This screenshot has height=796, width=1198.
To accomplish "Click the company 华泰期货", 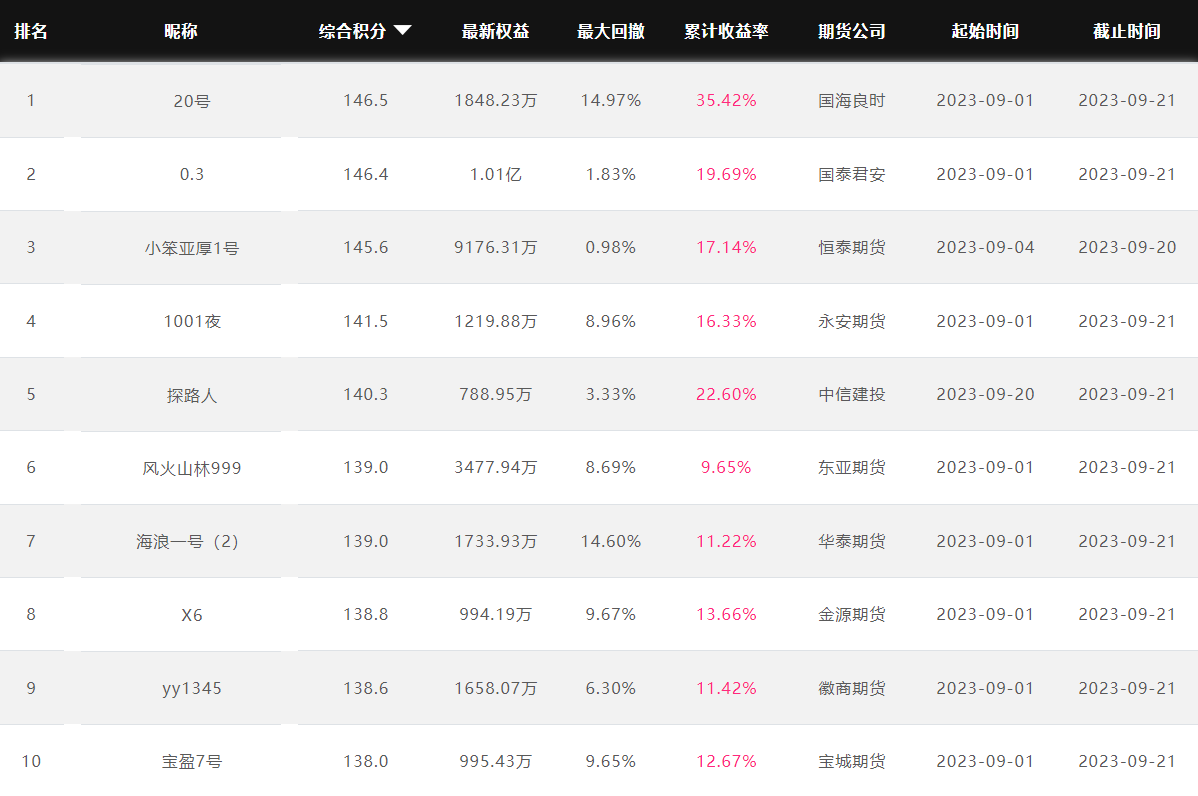I will coord(852,541).
